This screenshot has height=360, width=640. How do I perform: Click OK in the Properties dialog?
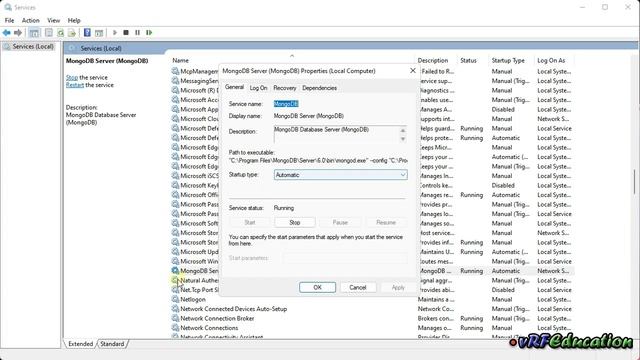tap(317, 287)
